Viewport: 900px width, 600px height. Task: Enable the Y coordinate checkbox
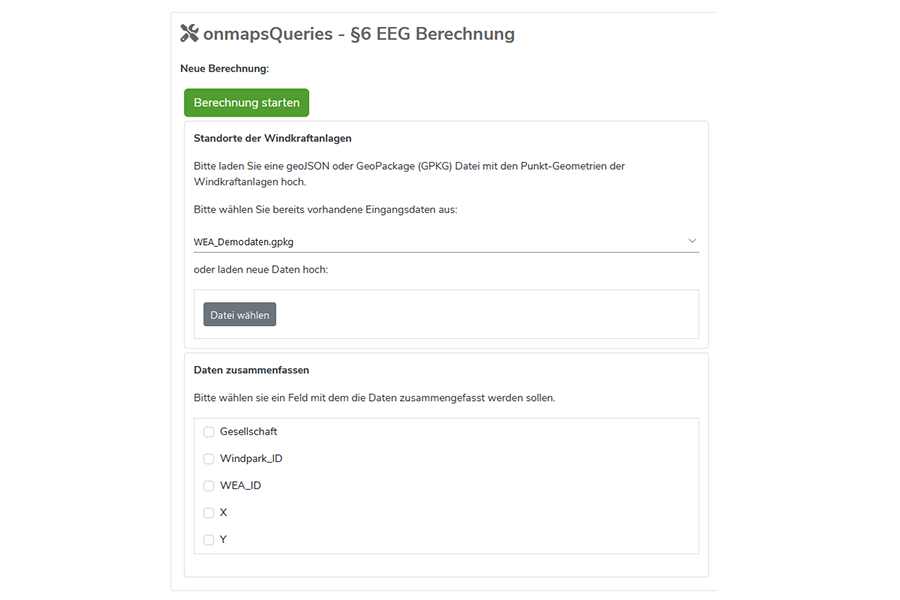(x=209, y=539)
